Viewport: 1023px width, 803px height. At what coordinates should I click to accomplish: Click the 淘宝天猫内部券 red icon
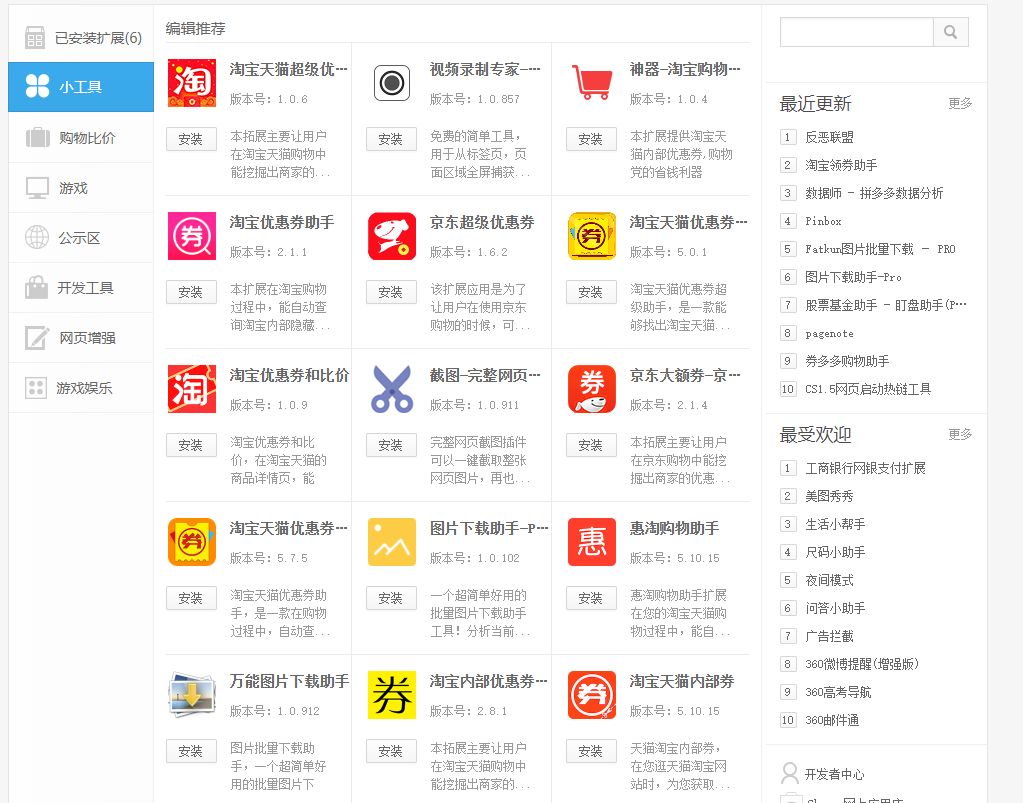click(592, 695)
